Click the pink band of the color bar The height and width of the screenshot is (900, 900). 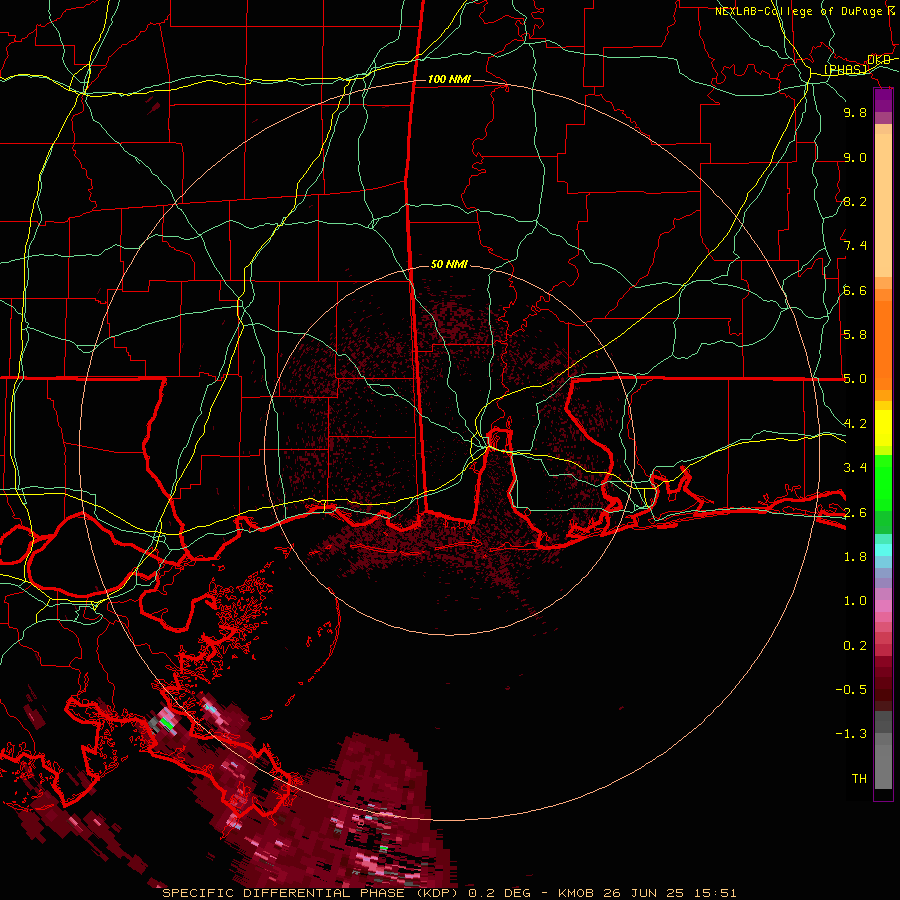tap(883, 606)
